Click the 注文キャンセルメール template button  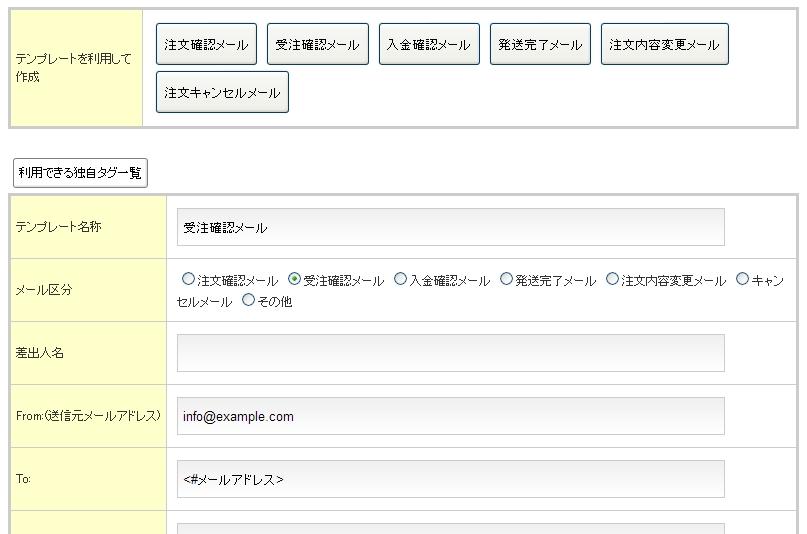coord(222,92)
